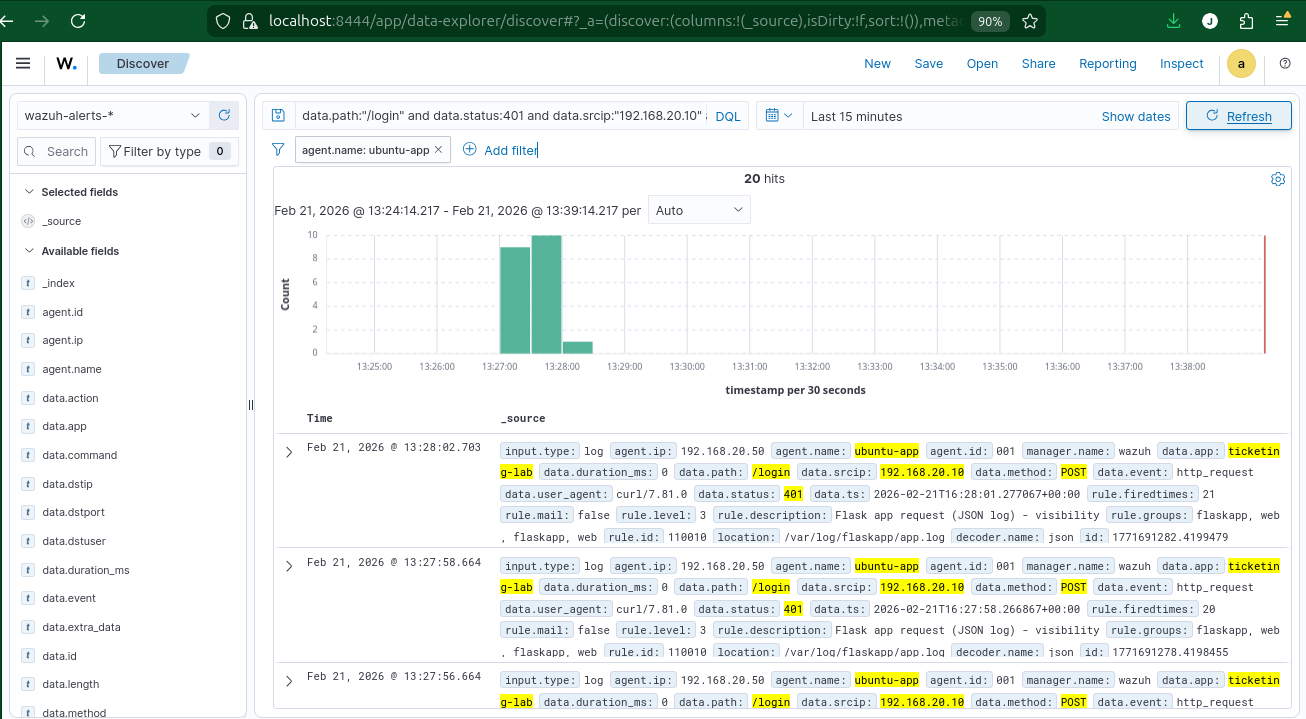
Task: Select the data.command field
Action: (79, 455)
